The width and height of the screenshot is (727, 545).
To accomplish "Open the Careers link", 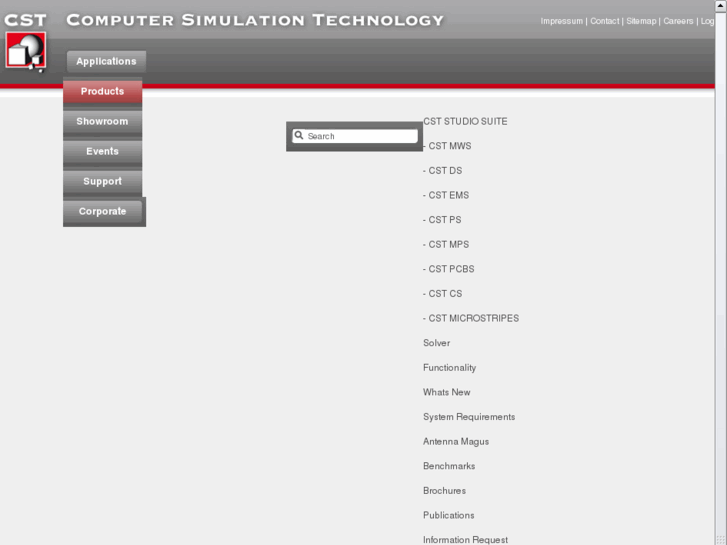I will (x=678, y=21).
